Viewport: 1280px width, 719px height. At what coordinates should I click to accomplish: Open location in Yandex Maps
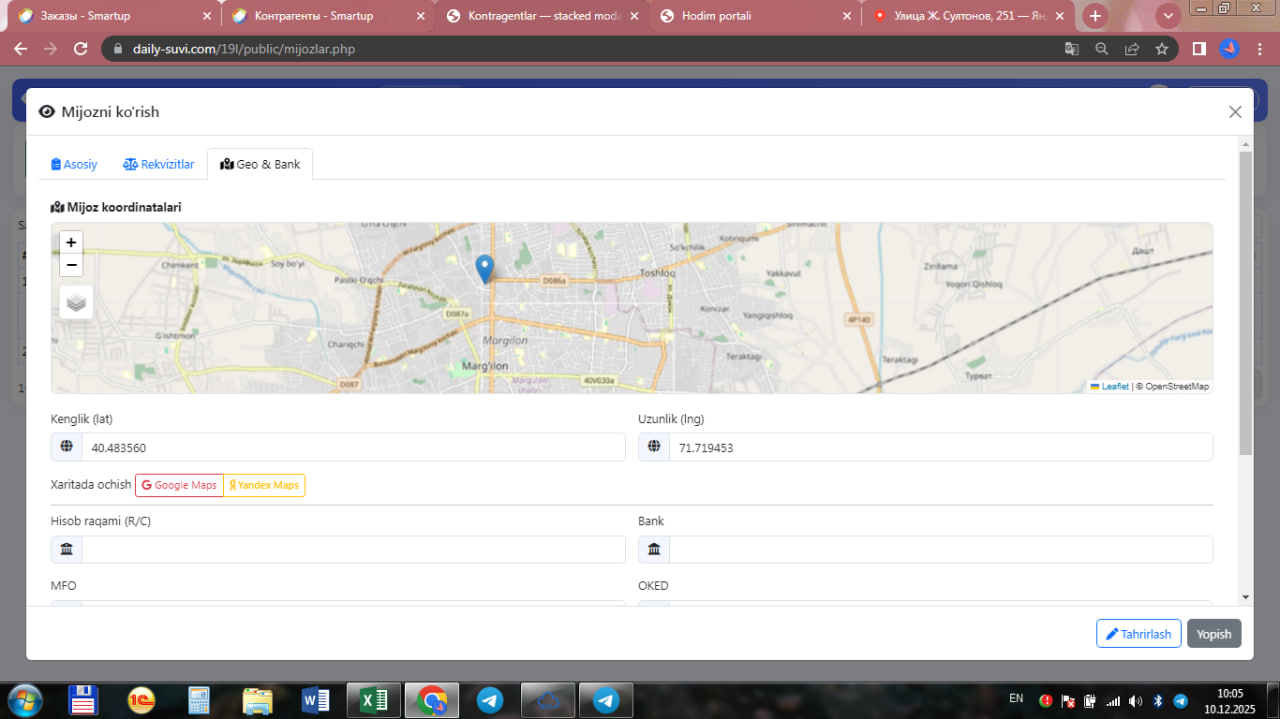(264, 485)
